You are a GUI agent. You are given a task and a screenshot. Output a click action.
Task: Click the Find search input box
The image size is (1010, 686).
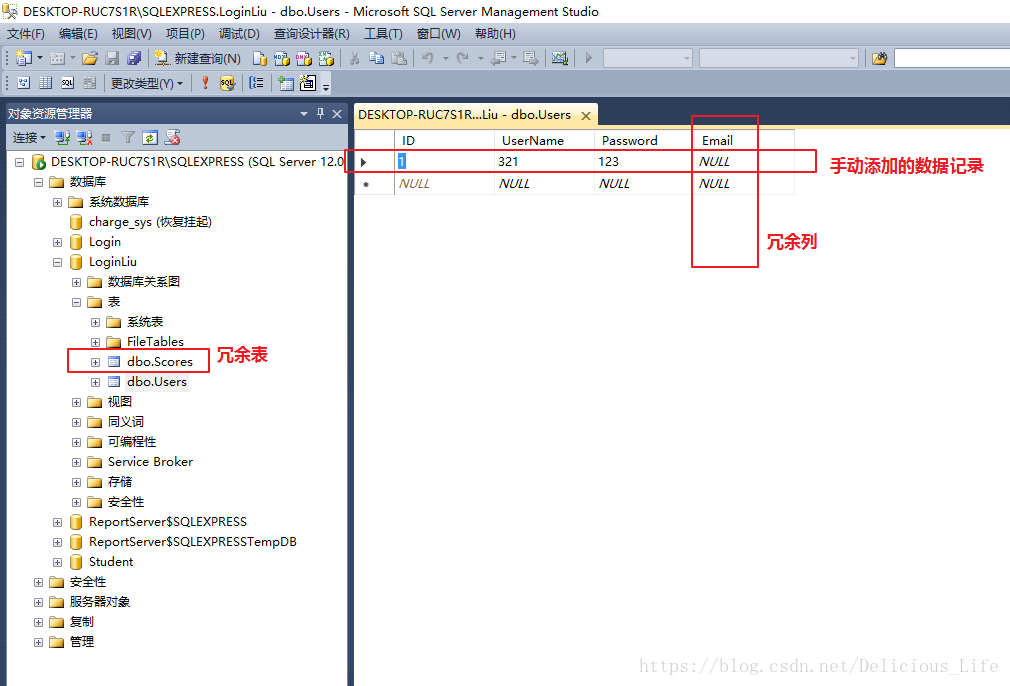point(952,59)
